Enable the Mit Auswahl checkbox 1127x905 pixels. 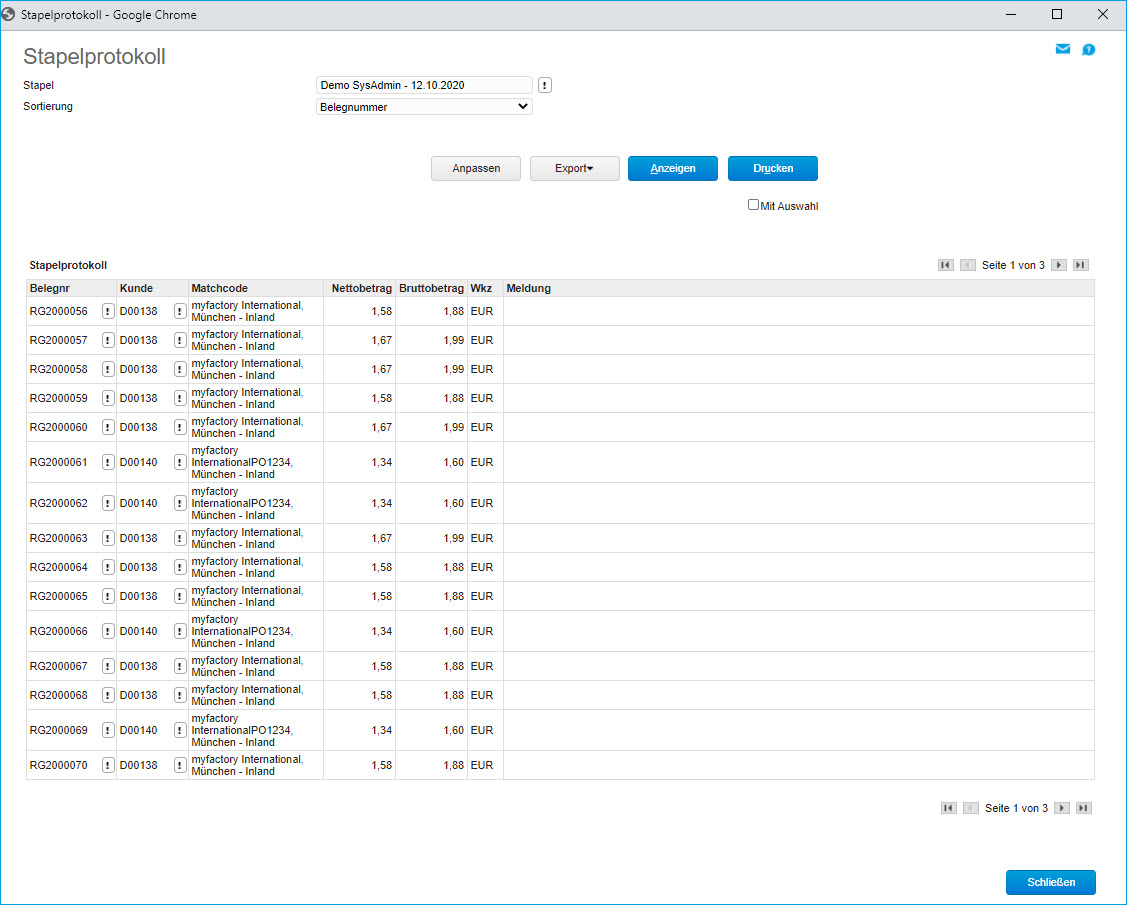pos(754,205)
